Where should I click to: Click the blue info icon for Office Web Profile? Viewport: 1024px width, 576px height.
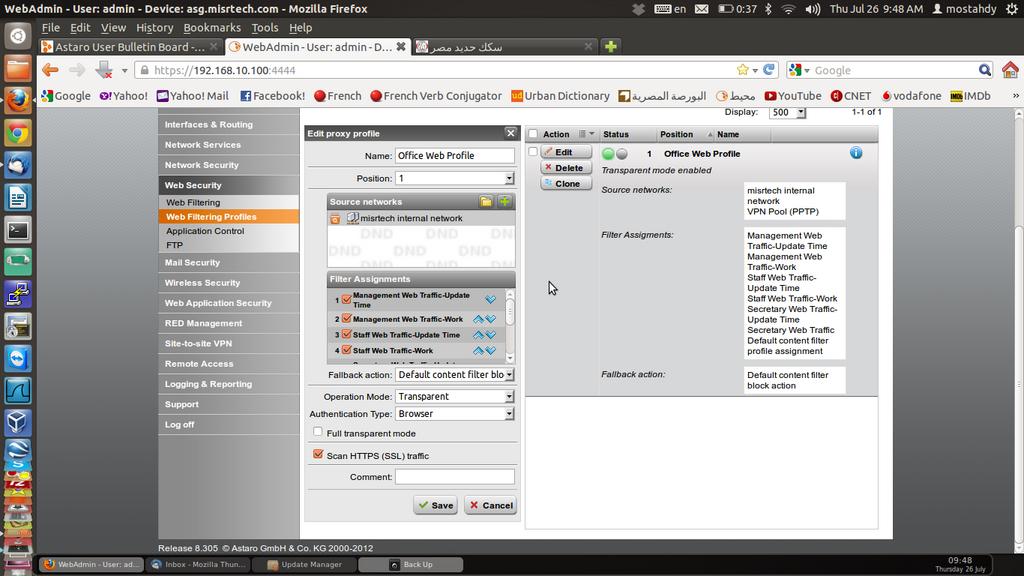pyautogui.click(x=856, y=153)
